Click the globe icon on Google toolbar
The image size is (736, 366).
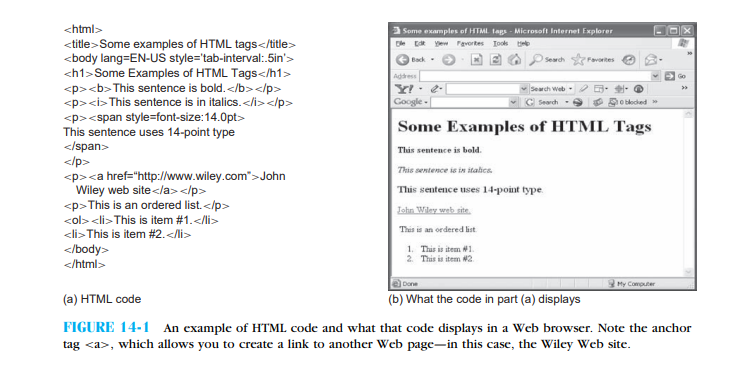577,102
